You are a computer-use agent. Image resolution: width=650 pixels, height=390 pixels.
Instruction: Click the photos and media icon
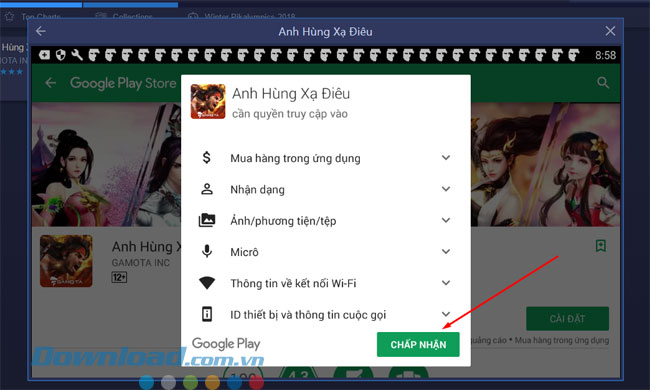(207, 220)
